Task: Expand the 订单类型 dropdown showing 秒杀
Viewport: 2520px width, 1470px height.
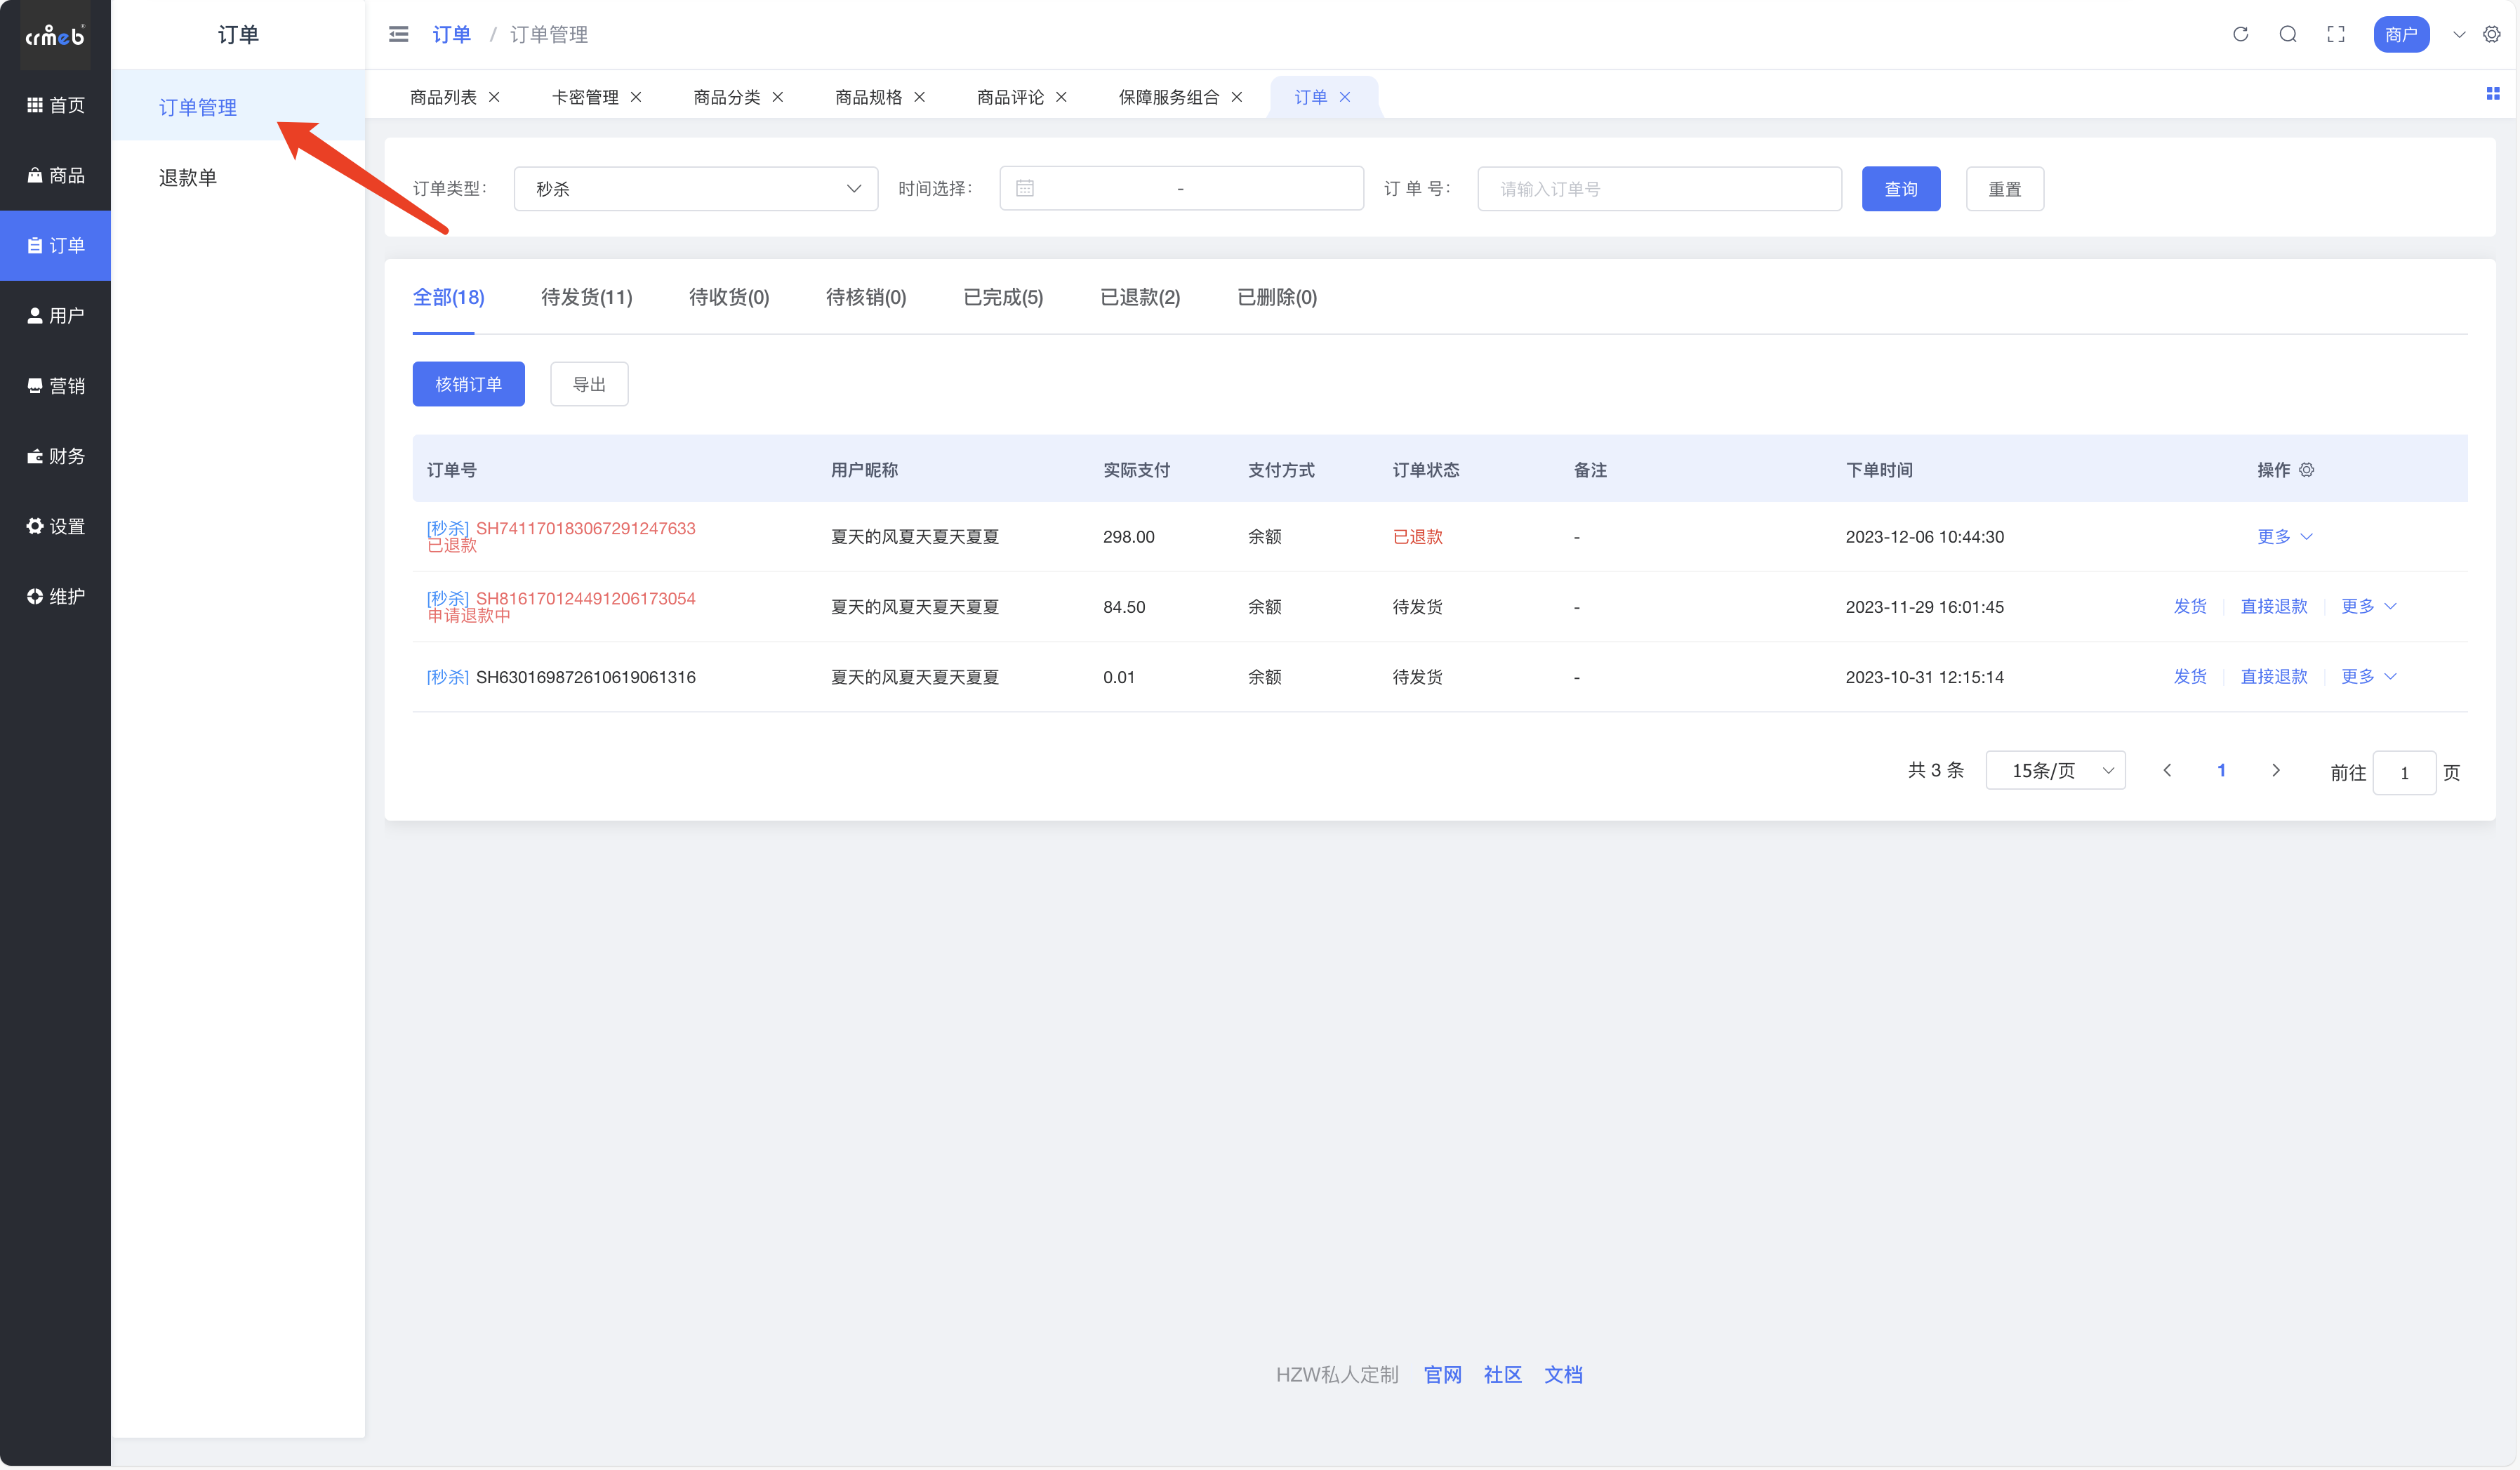Action: coord(696,188)
